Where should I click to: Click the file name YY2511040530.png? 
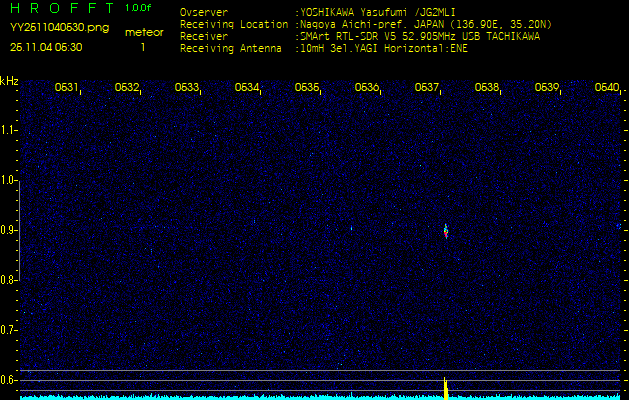[x=59, y=28]
